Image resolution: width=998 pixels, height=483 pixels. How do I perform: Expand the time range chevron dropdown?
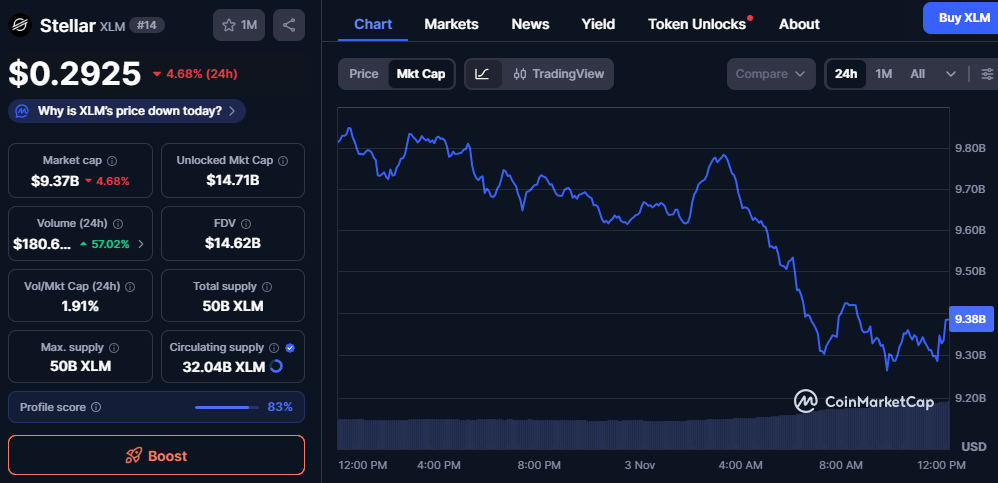pyautogui.click(x=951, y=74)
